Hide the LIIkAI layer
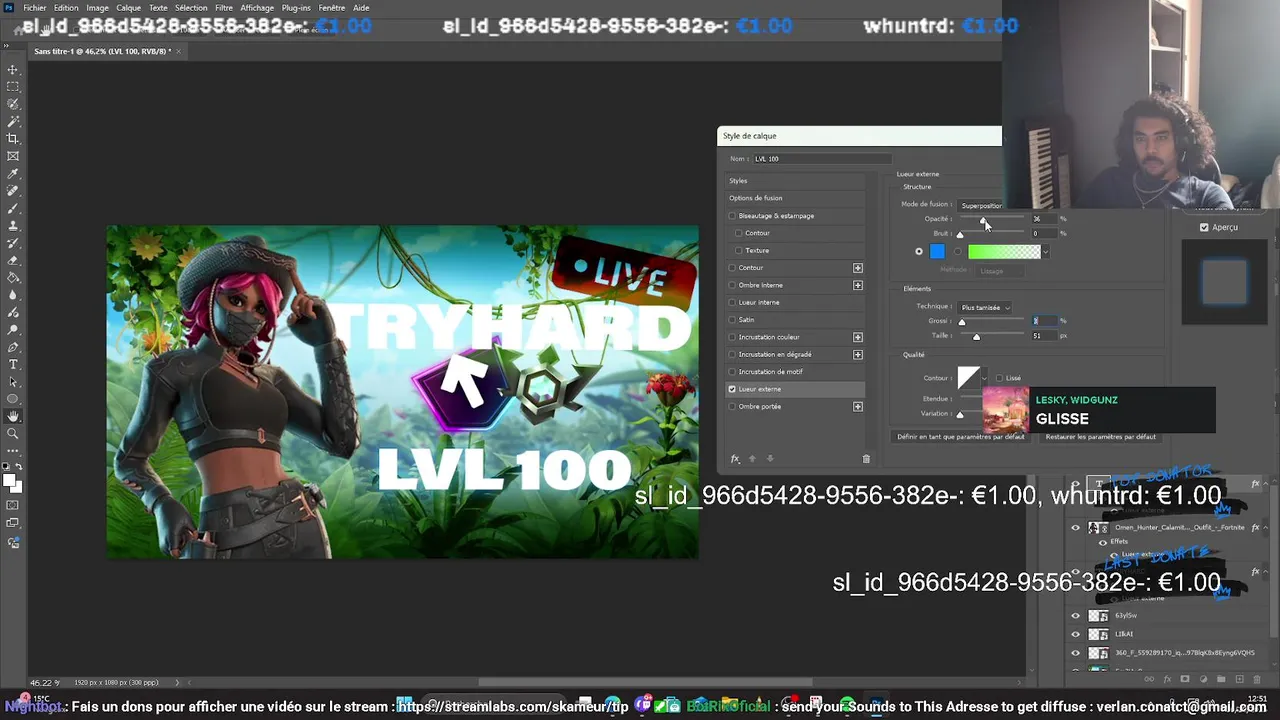1280x720 pixels. [x=1076, y=634]
